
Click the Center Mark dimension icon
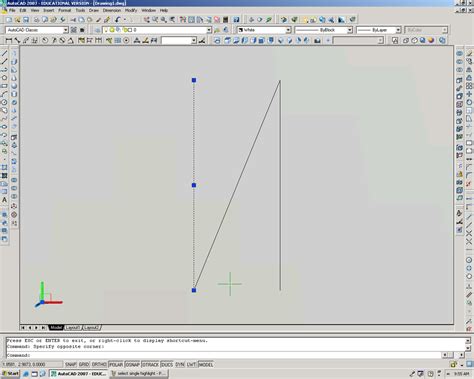tap(126, 41)
